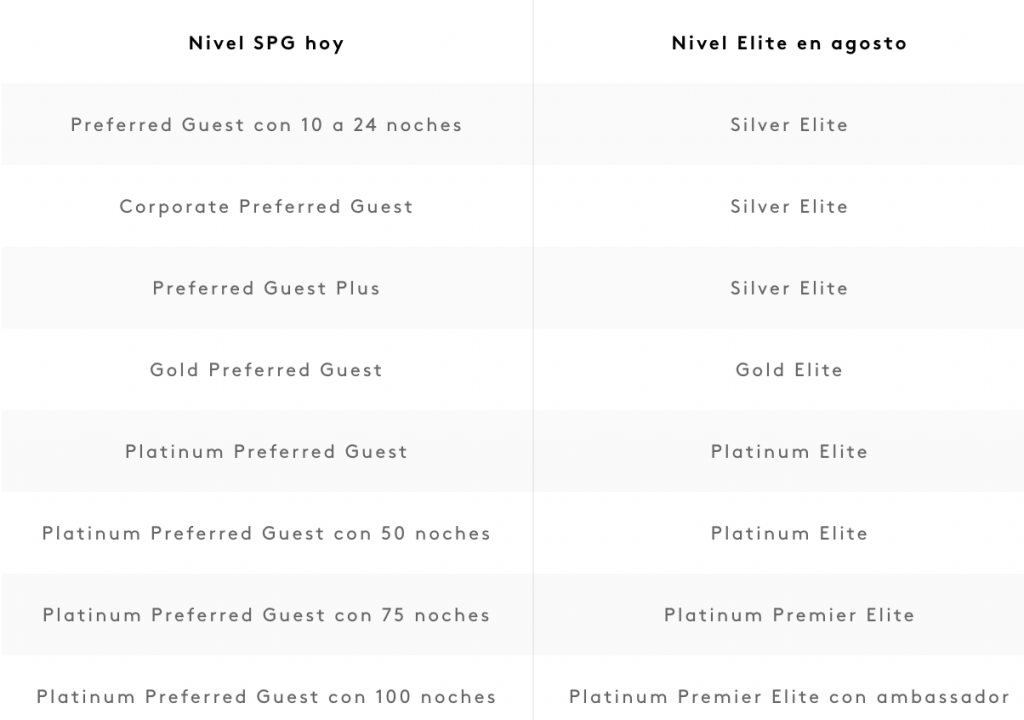
Task: Select 'Platinum Preferred Guest con 100 noches'
Action: click(x=266, y=696)
